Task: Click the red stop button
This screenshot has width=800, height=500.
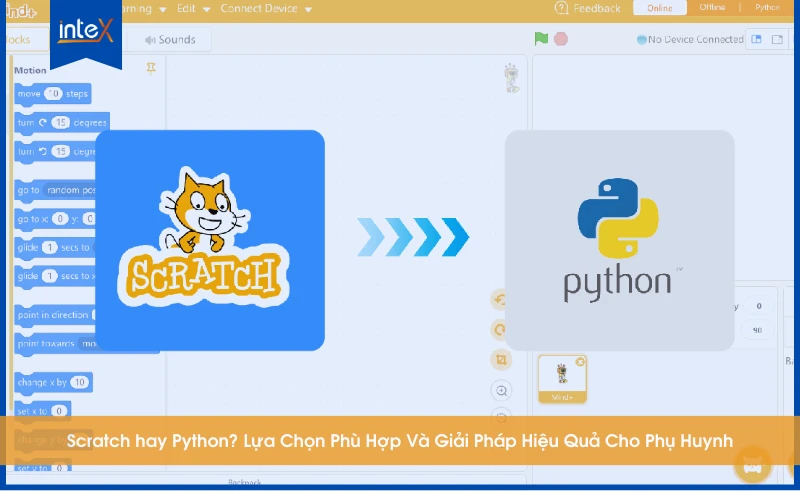Action: (561, 39)
